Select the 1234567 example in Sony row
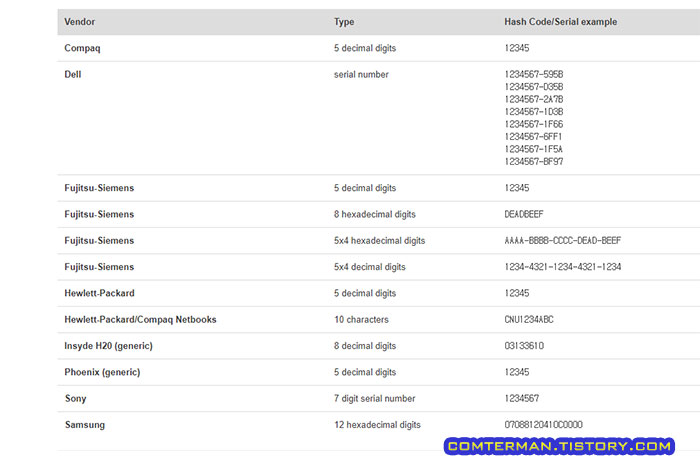 [521, 399]
